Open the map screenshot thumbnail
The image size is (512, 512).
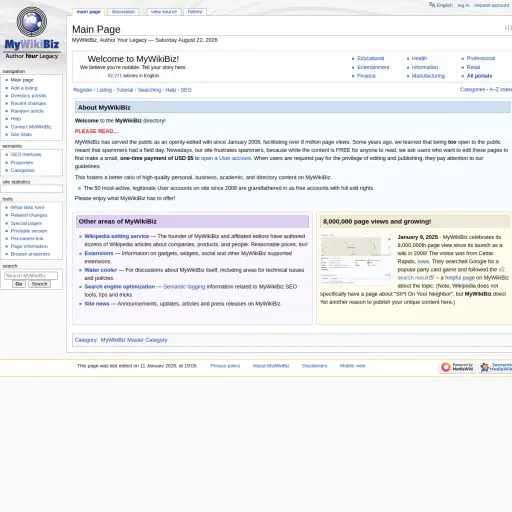point(356,259)
